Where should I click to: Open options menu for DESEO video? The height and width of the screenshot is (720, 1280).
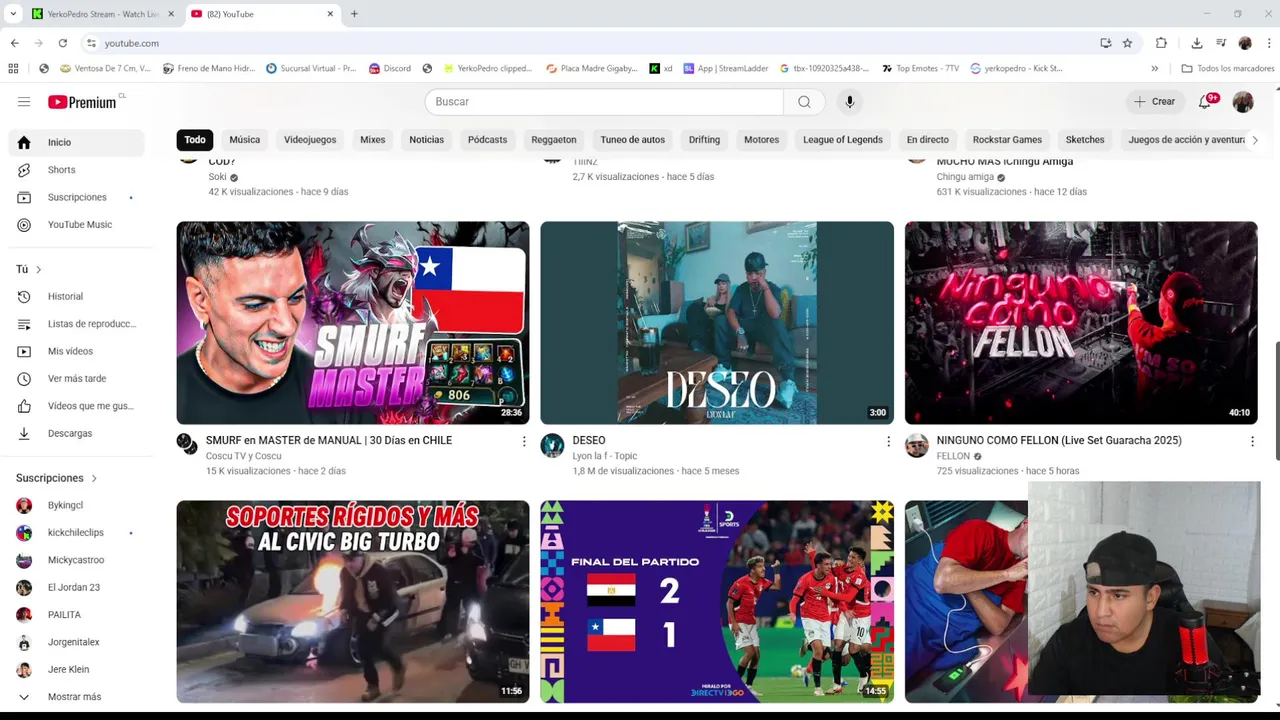888,441
